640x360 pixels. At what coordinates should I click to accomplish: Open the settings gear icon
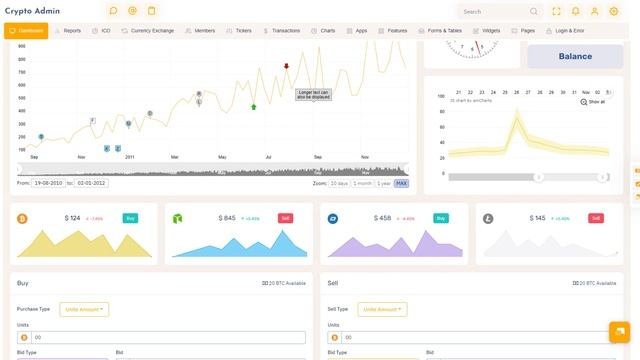tap(614, 11)
